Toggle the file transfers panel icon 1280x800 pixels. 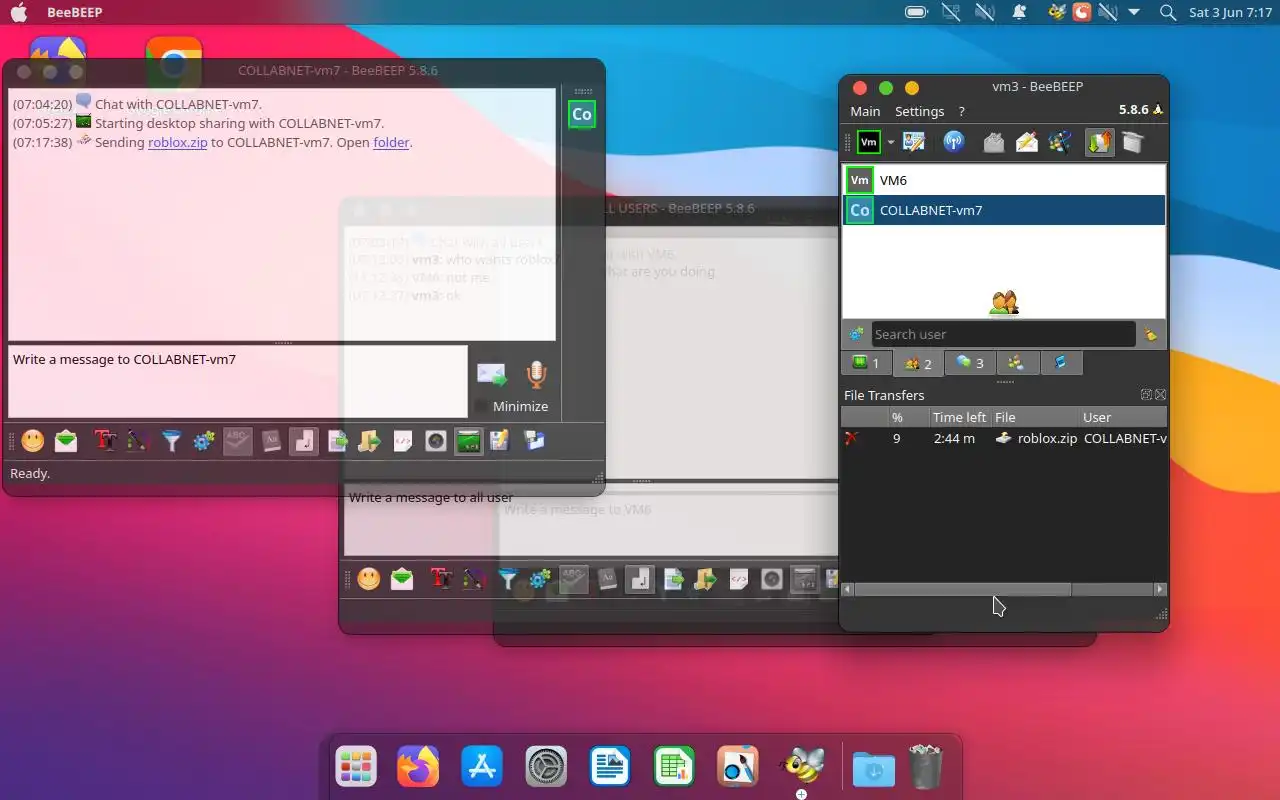[1099, 142]
